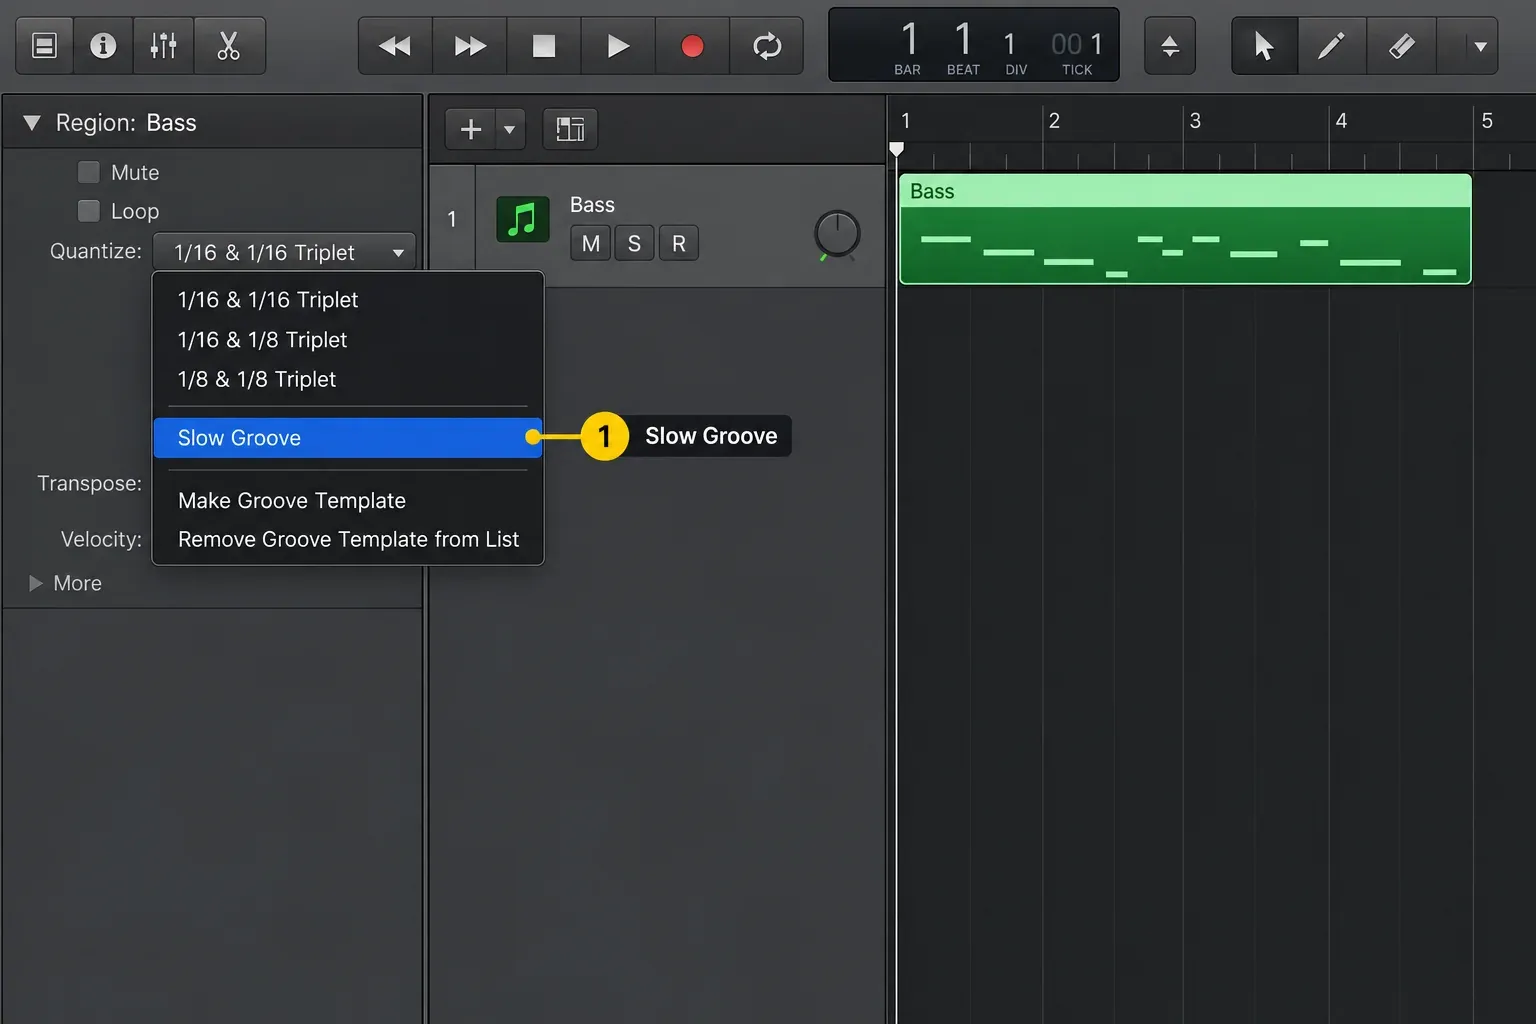Open the scissors Editors button
The width and height of the screenshot is (1536, 1024).
point(229,46)
